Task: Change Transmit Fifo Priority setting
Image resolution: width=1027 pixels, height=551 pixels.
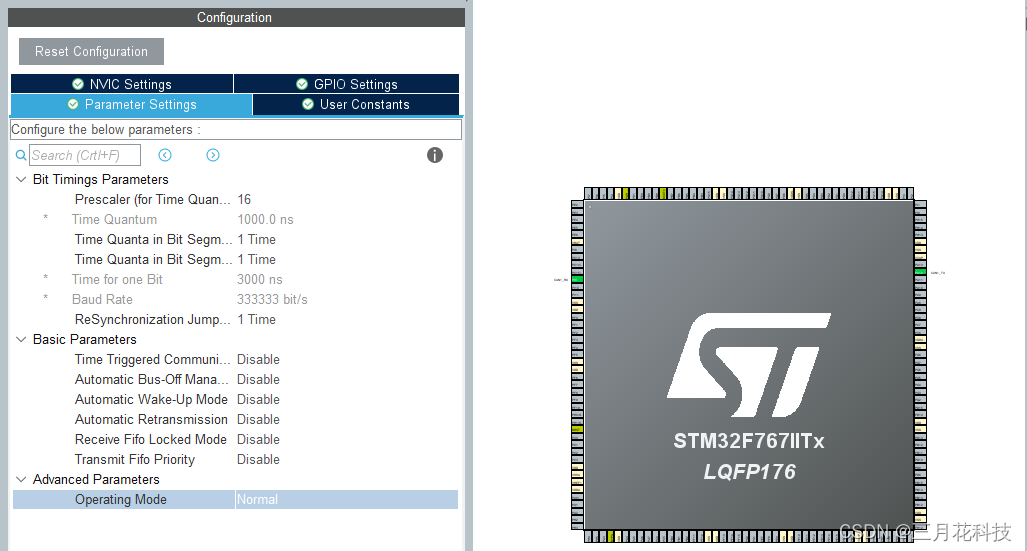Action: (258, 459)
